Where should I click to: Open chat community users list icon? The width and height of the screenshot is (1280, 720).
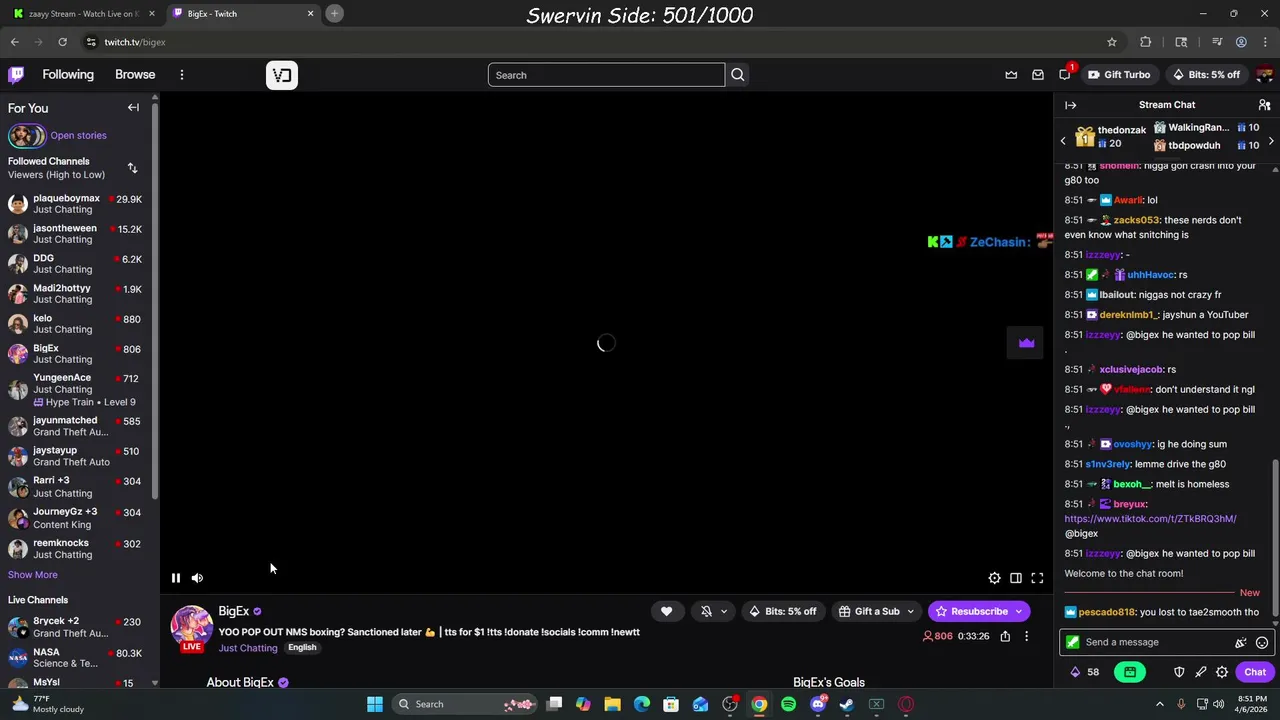(1264, 105)
